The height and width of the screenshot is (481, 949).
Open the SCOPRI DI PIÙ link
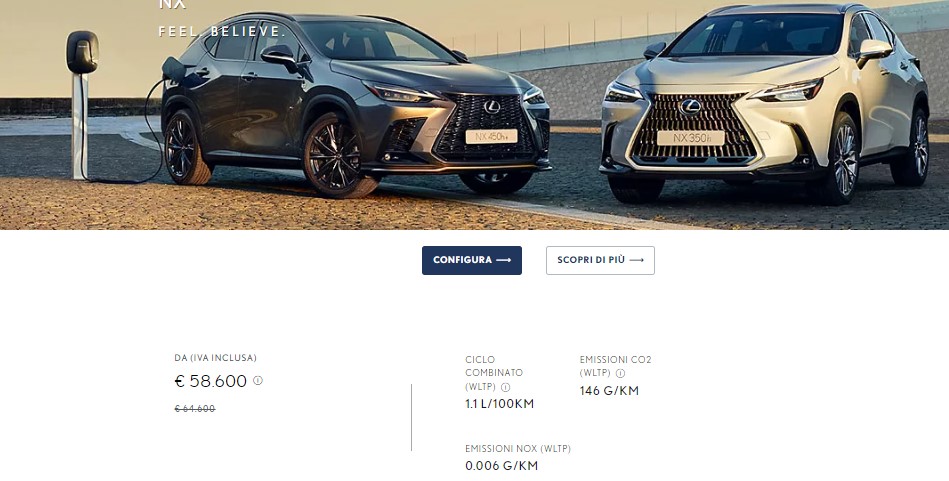[x=600, y=260]
